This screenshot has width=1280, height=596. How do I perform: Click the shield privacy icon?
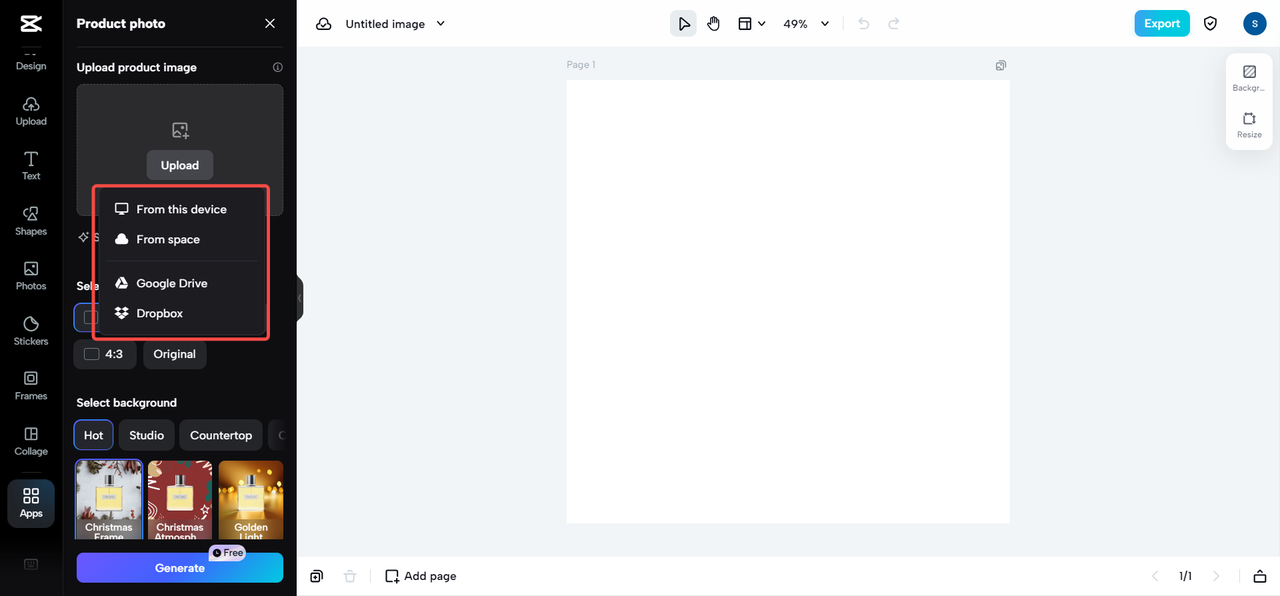[1210, 24]
